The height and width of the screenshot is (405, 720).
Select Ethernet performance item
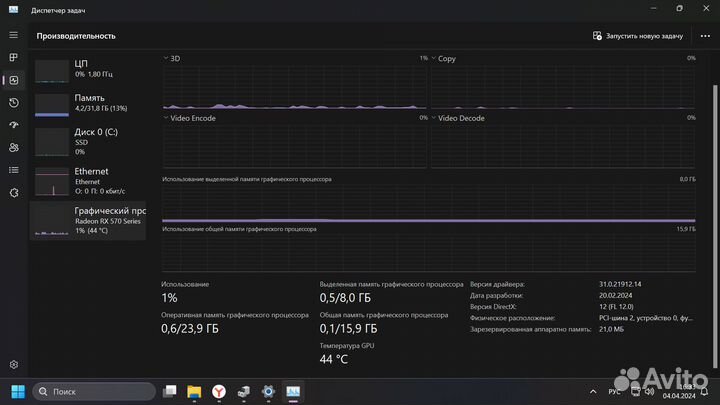click(89, 178)
